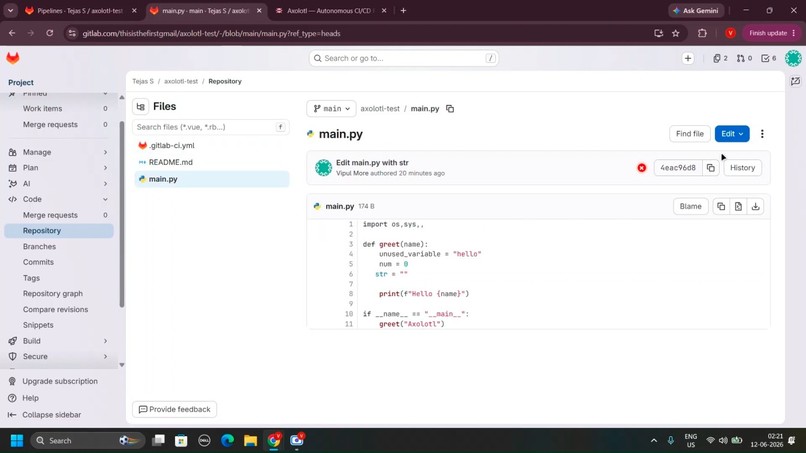806x453 pixels.
Task: Open the Edit dropdown button
Action: pos(732,134)
